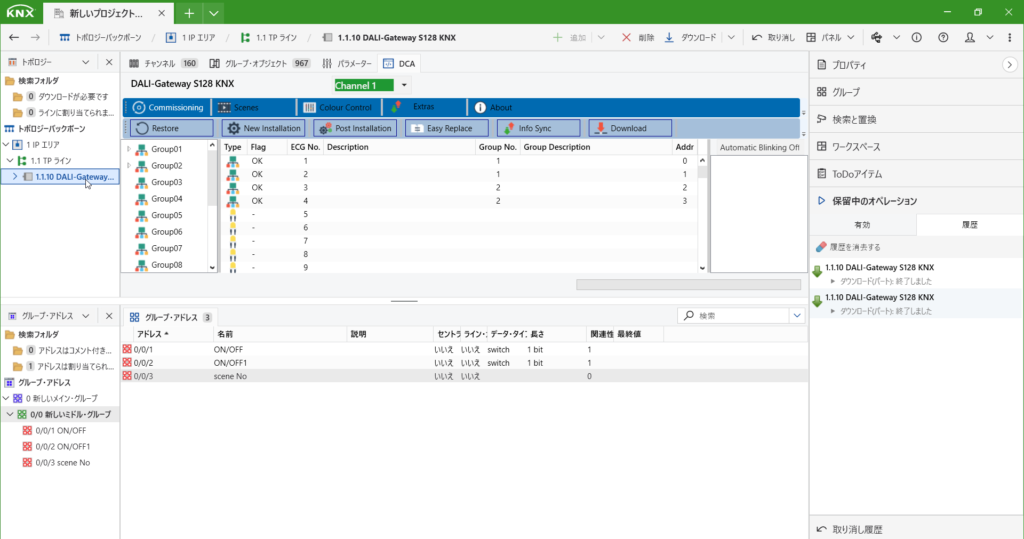Collapse 0/0 新しいミドル・グループ node

point(10,414)
